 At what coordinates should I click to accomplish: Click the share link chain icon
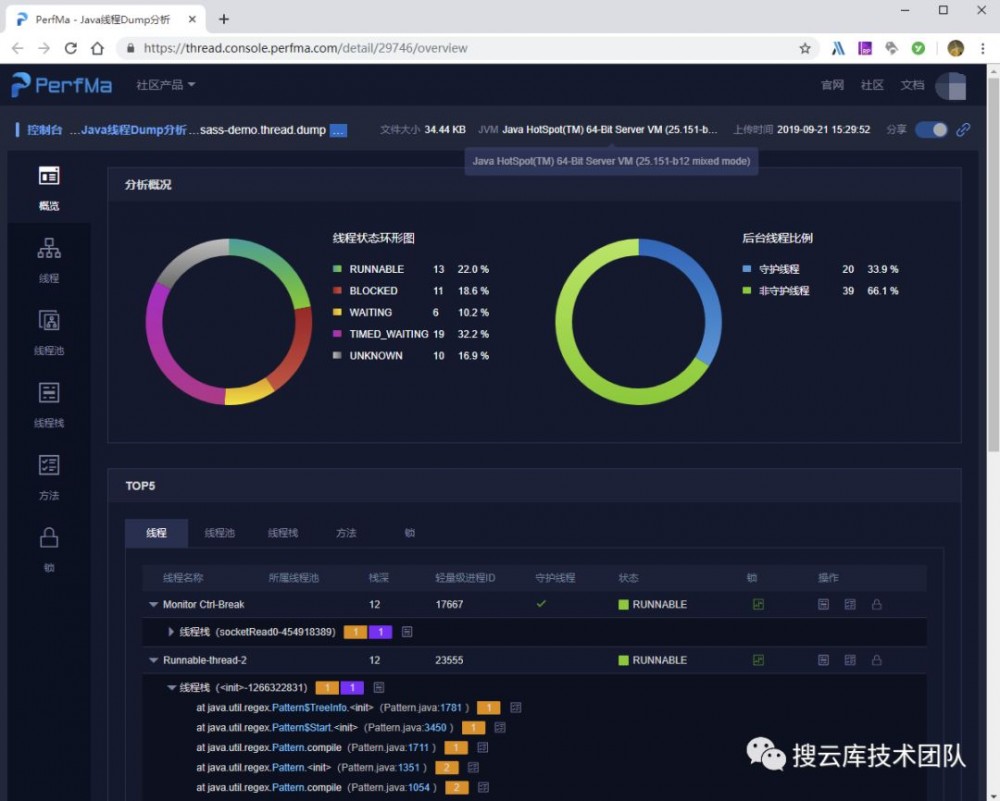(963, 130)
